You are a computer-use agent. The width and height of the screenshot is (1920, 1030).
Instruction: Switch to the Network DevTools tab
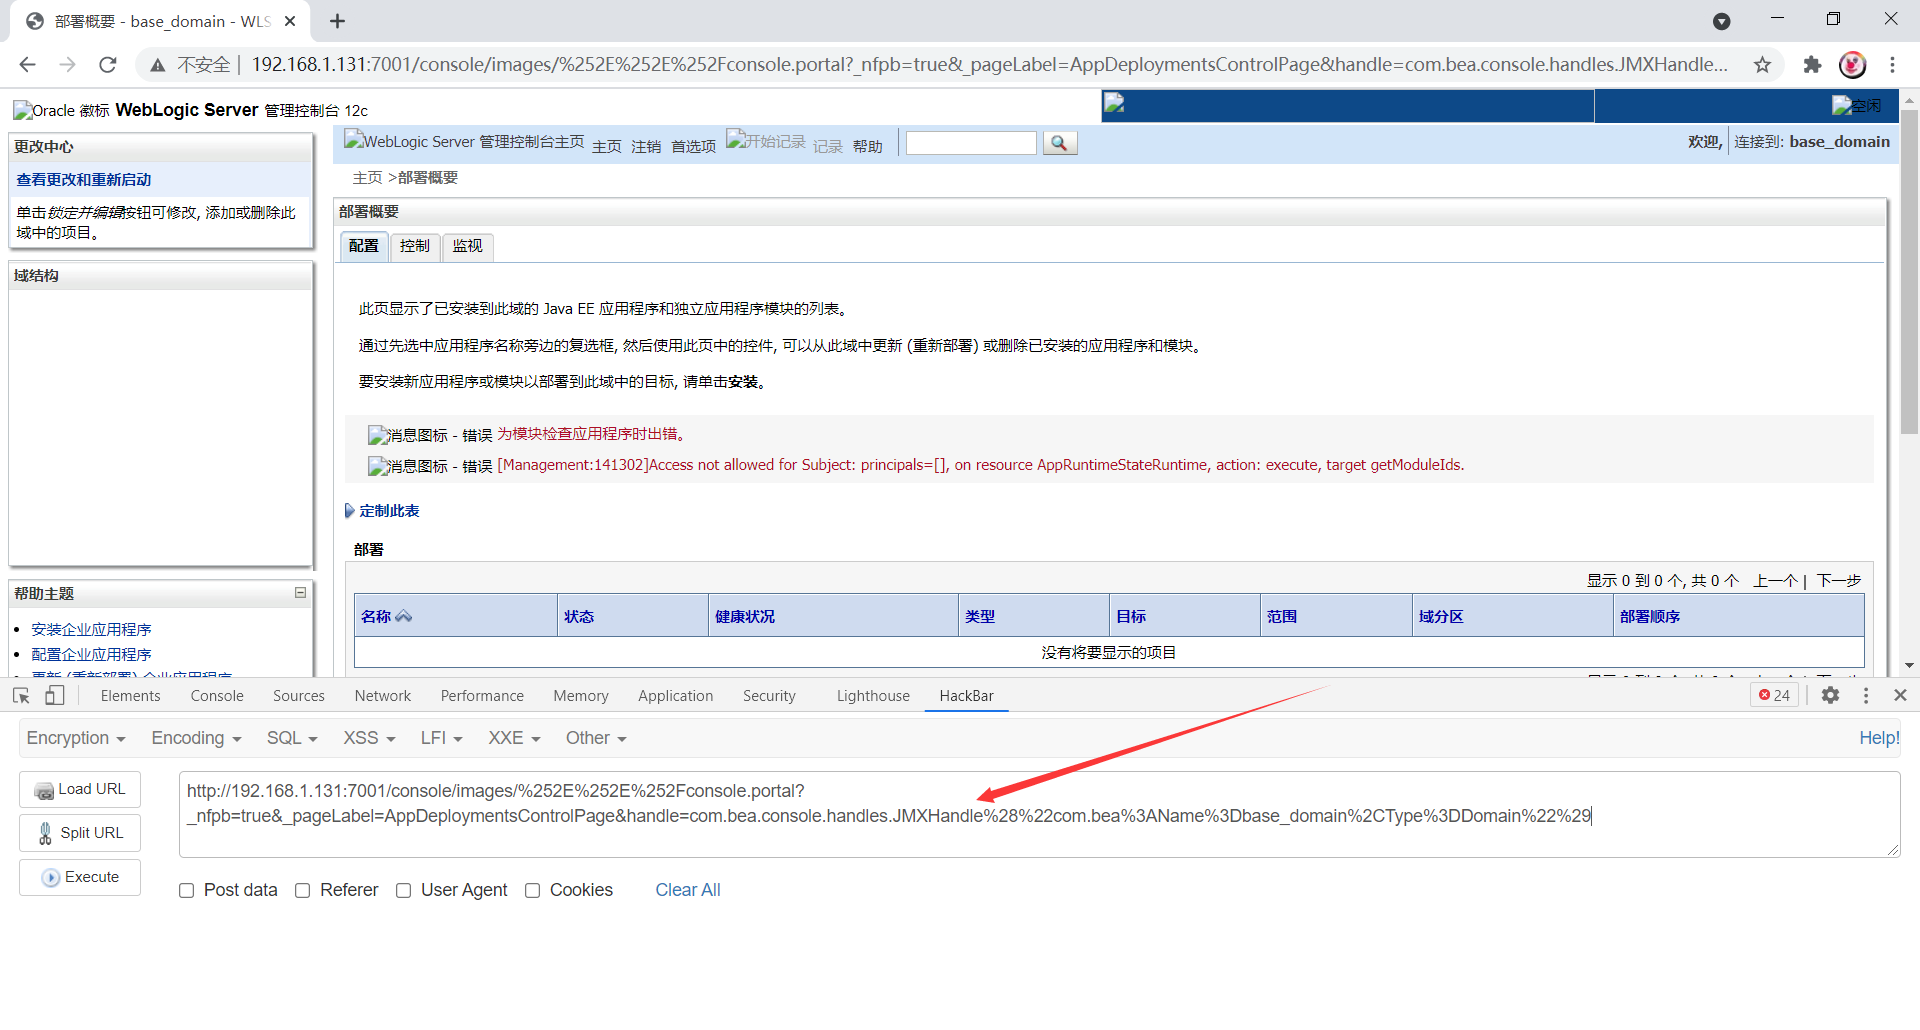[383, 696]
